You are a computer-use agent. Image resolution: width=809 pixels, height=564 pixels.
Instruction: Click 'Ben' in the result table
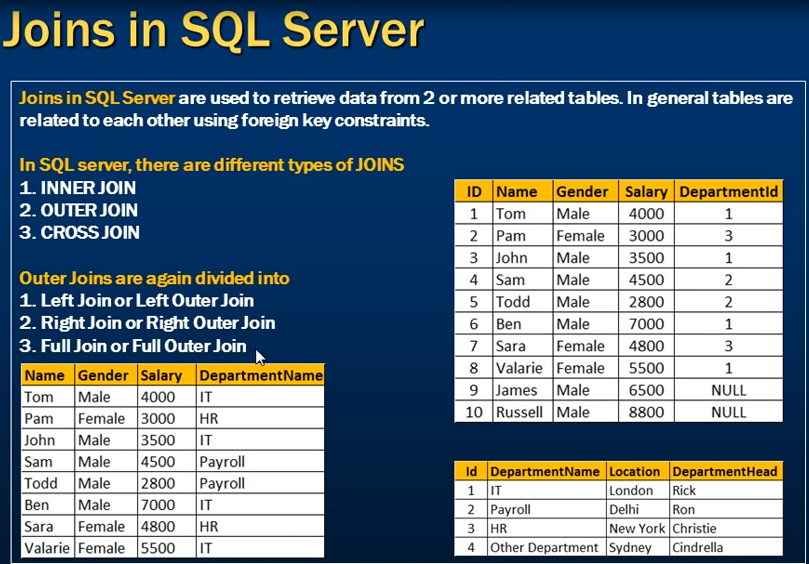48,505
